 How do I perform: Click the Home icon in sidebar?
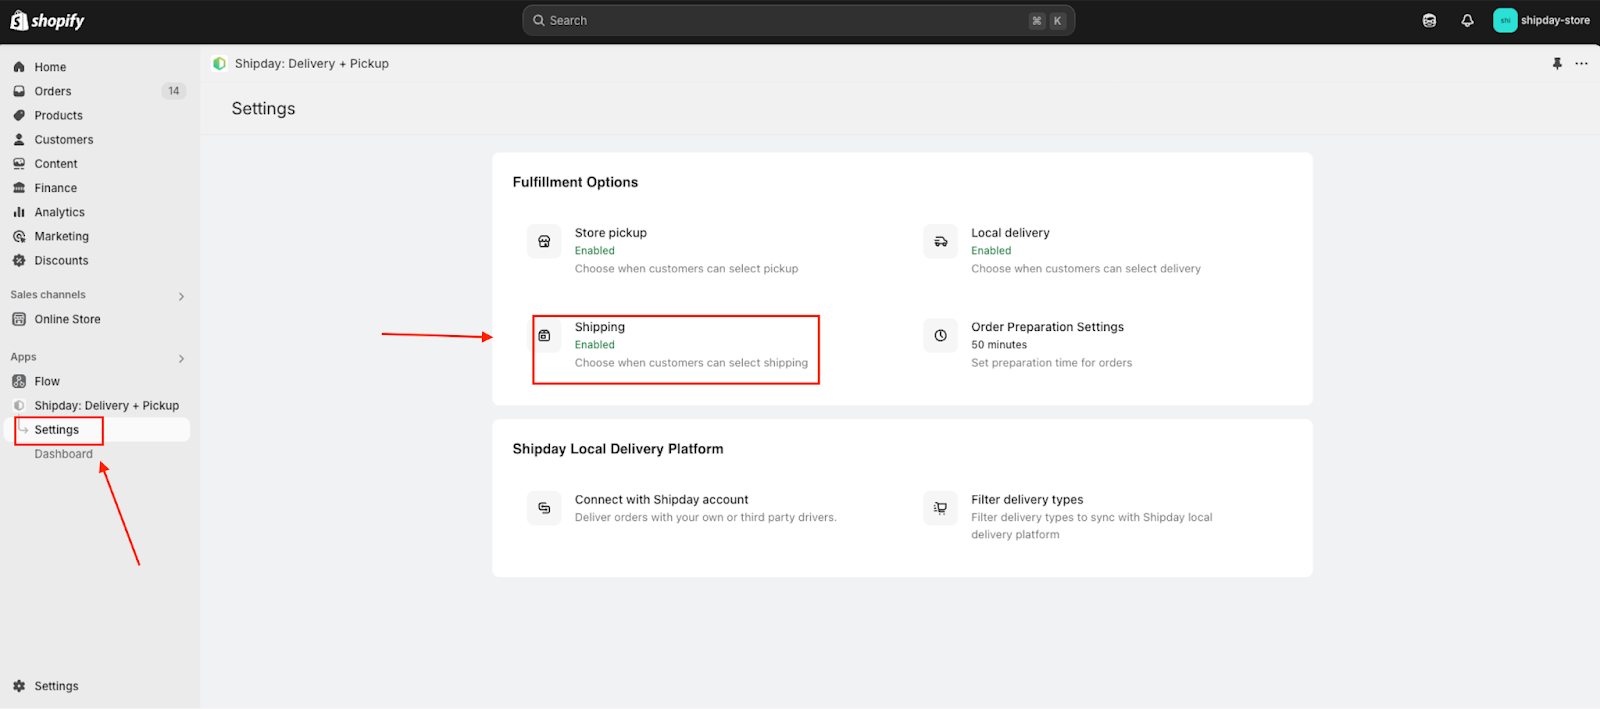19,67
